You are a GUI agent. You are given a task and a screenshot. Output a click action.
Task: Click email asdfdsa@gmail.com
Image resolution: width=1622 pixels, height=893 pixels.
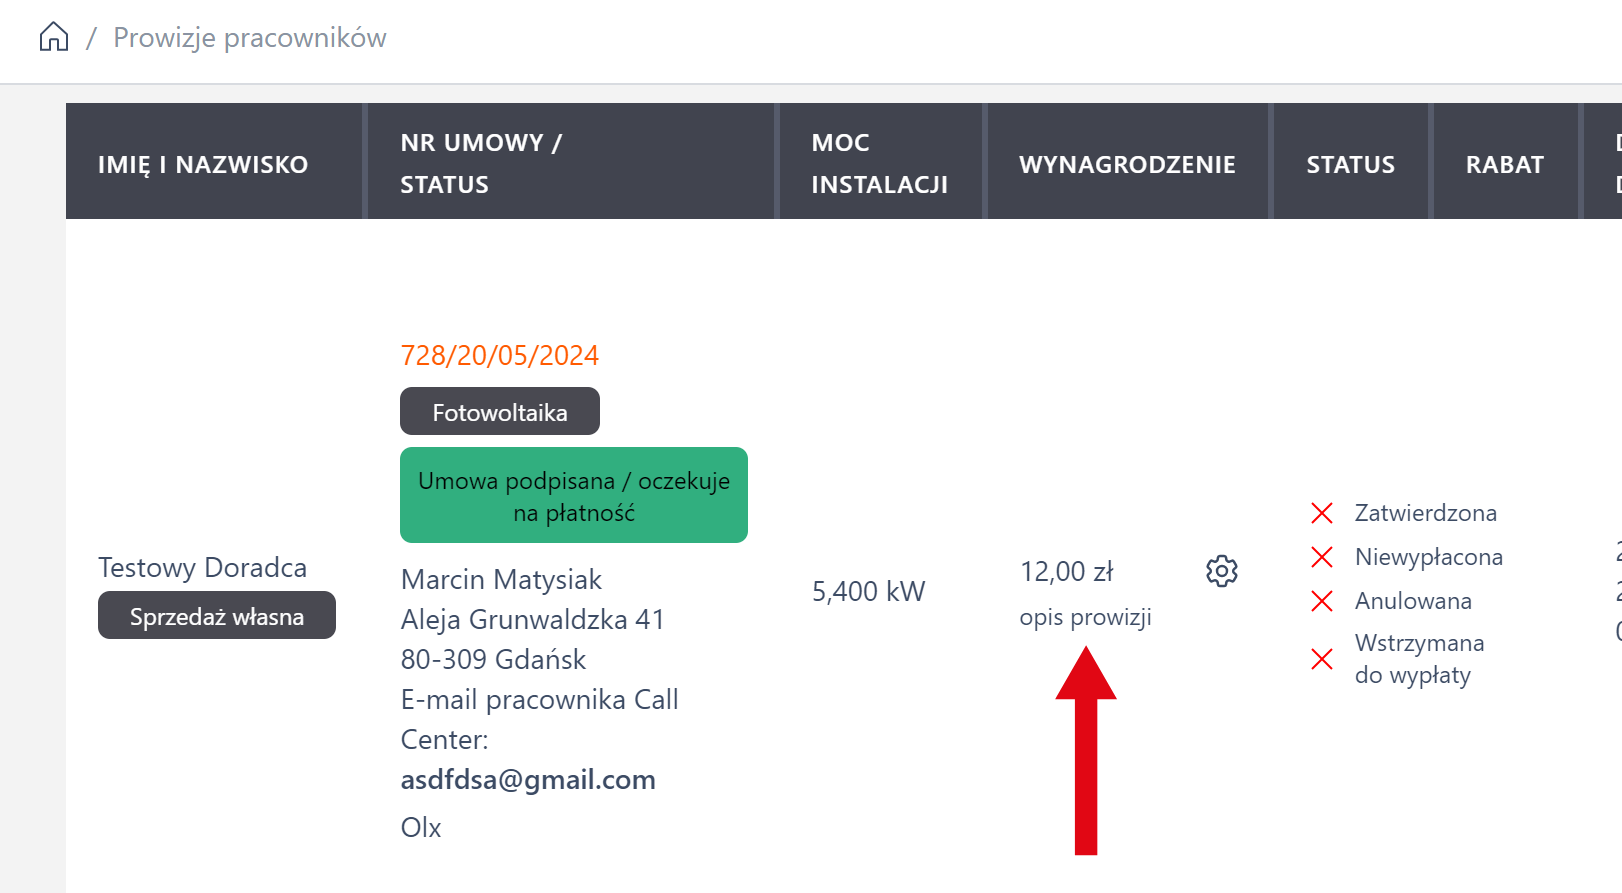(x=528, y=779)
